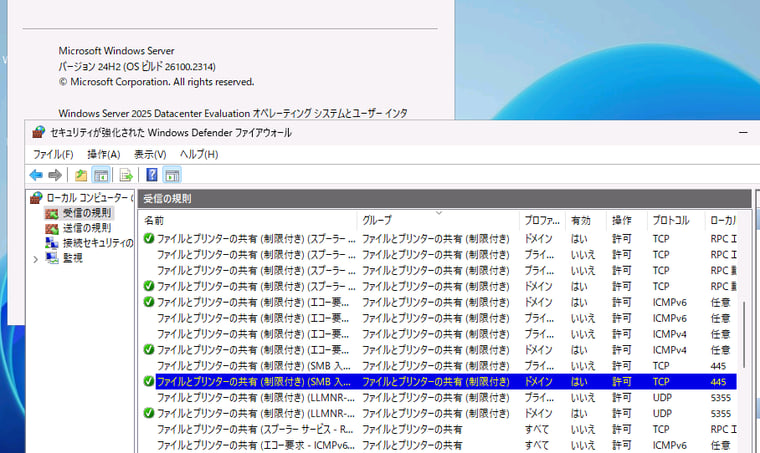Sort by the 操作 column header
The height and width of the screenshot is (453, 760).
(x=626, y=220)
